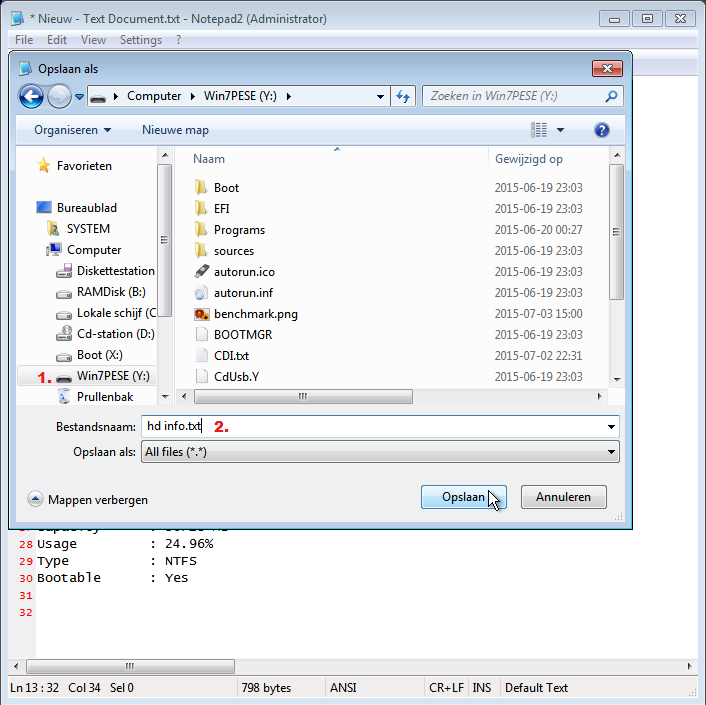Select BOOTMGR file icon
The height and width of the screenshot is (705, 706).
(202, 334)
